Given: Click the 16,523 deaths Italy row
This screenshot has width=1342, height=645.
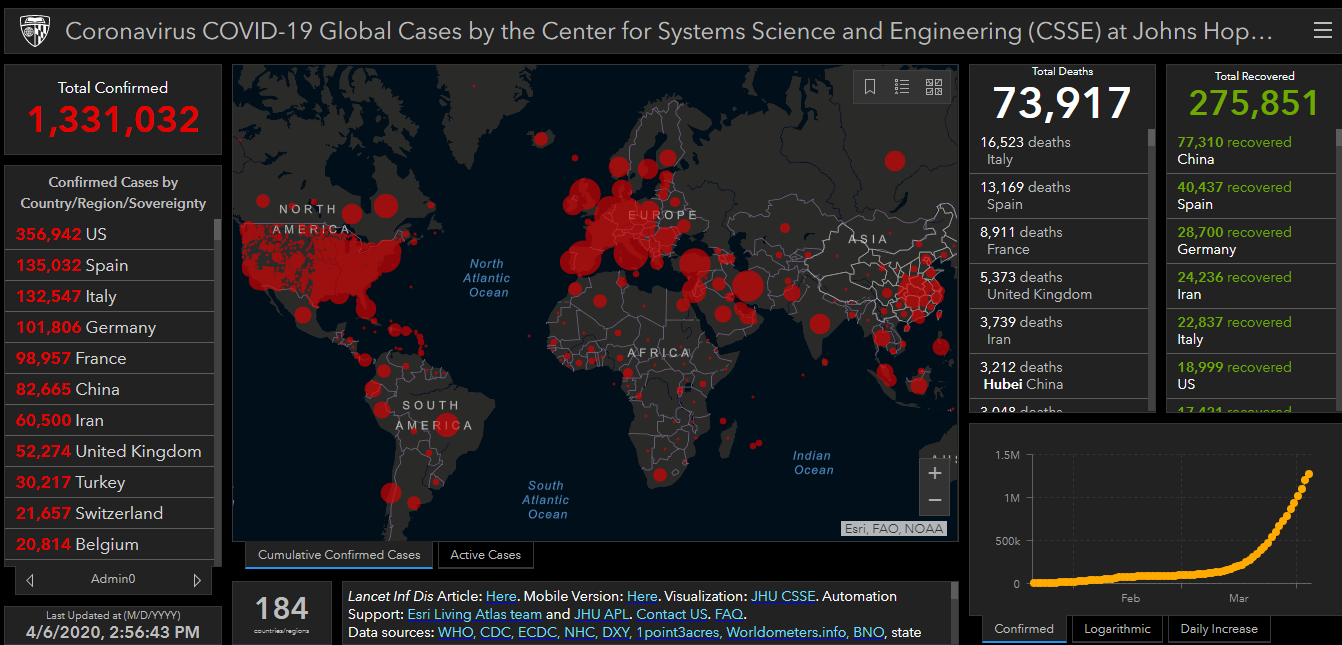Looking at the screenshot, I should point(1058,151).
